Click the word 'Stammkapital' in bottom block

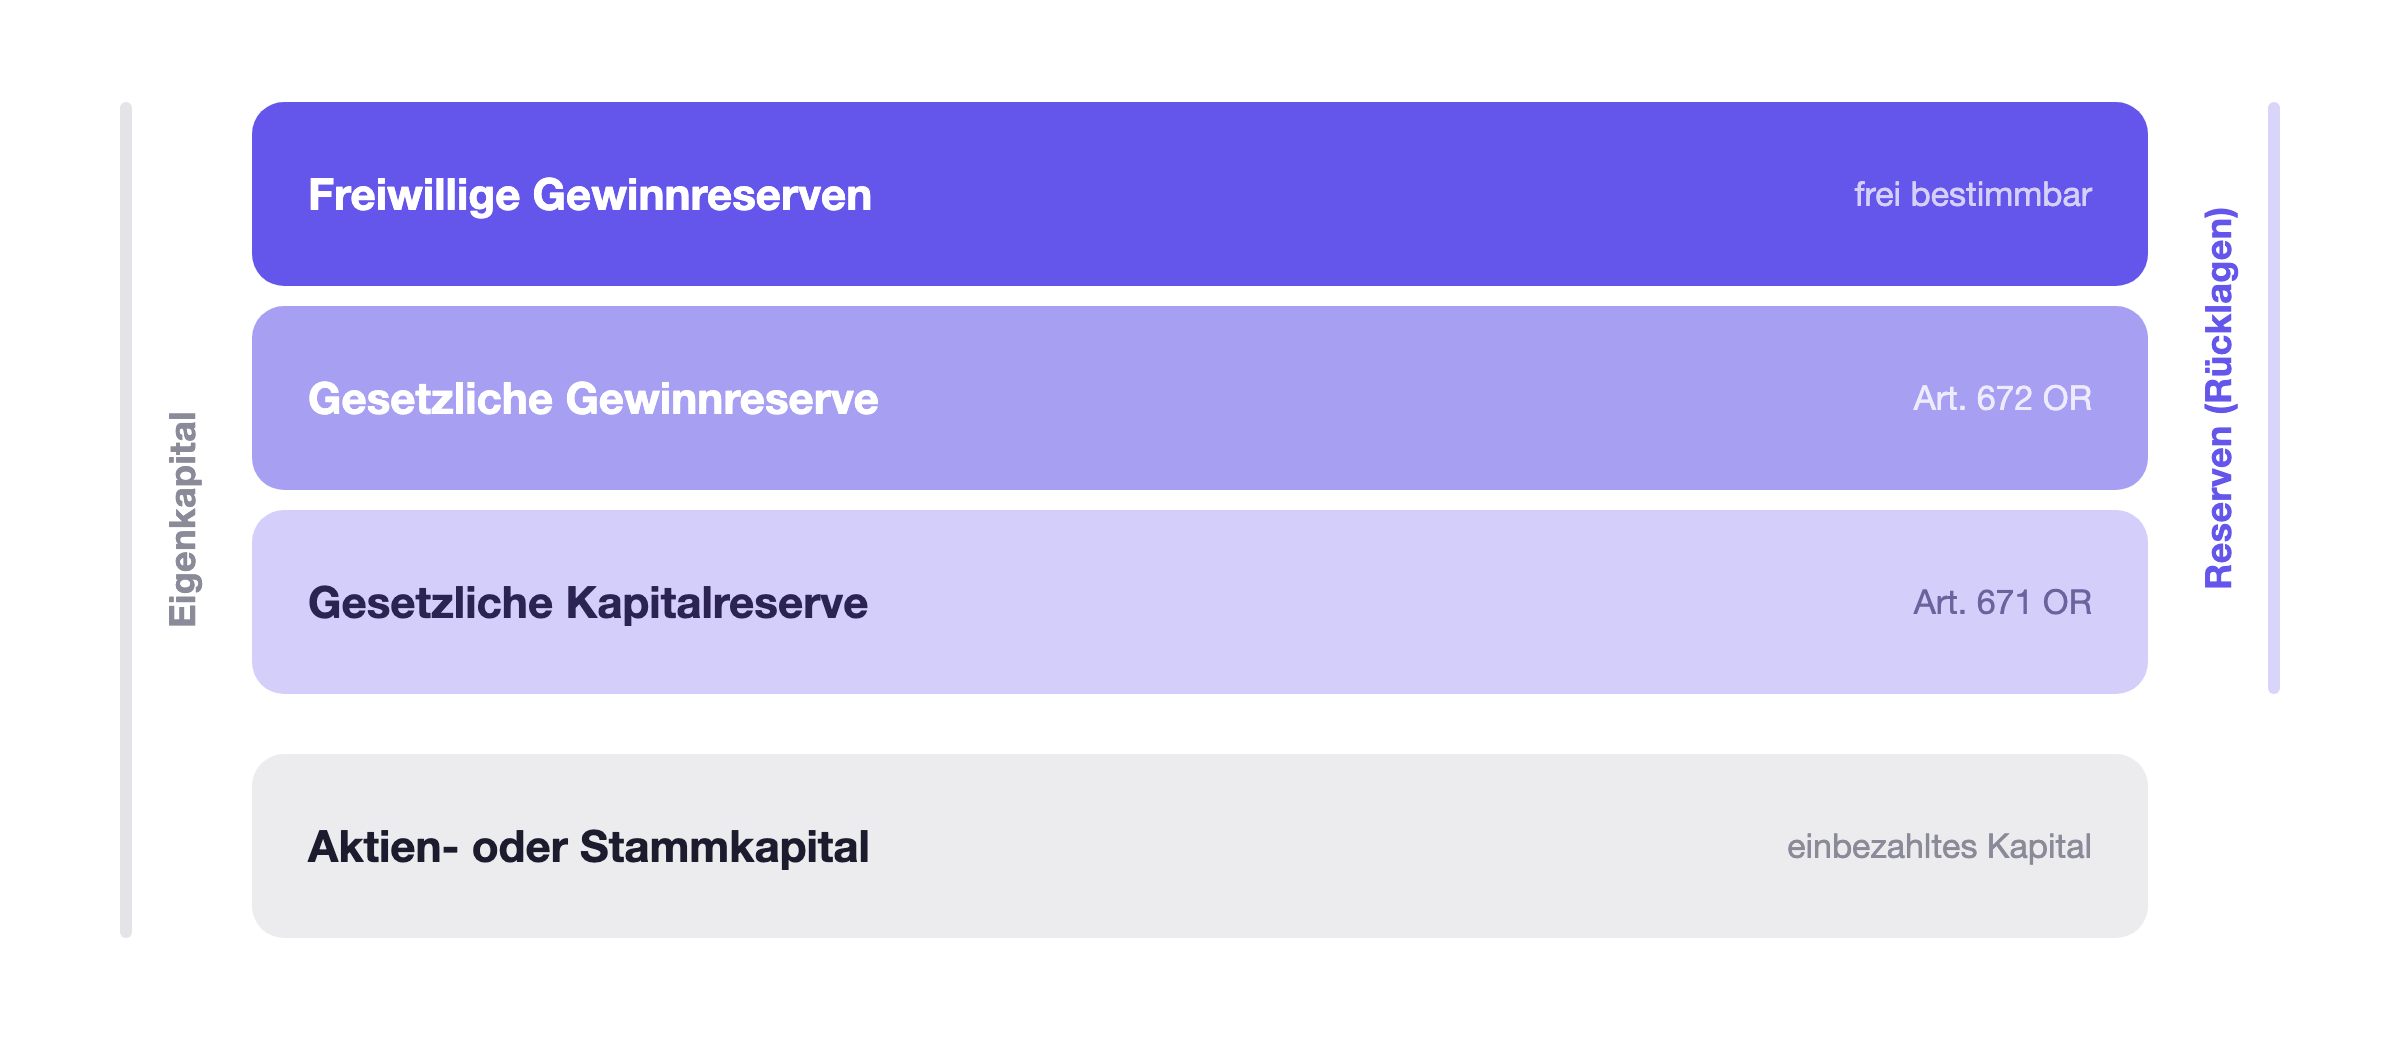point(724,847)
